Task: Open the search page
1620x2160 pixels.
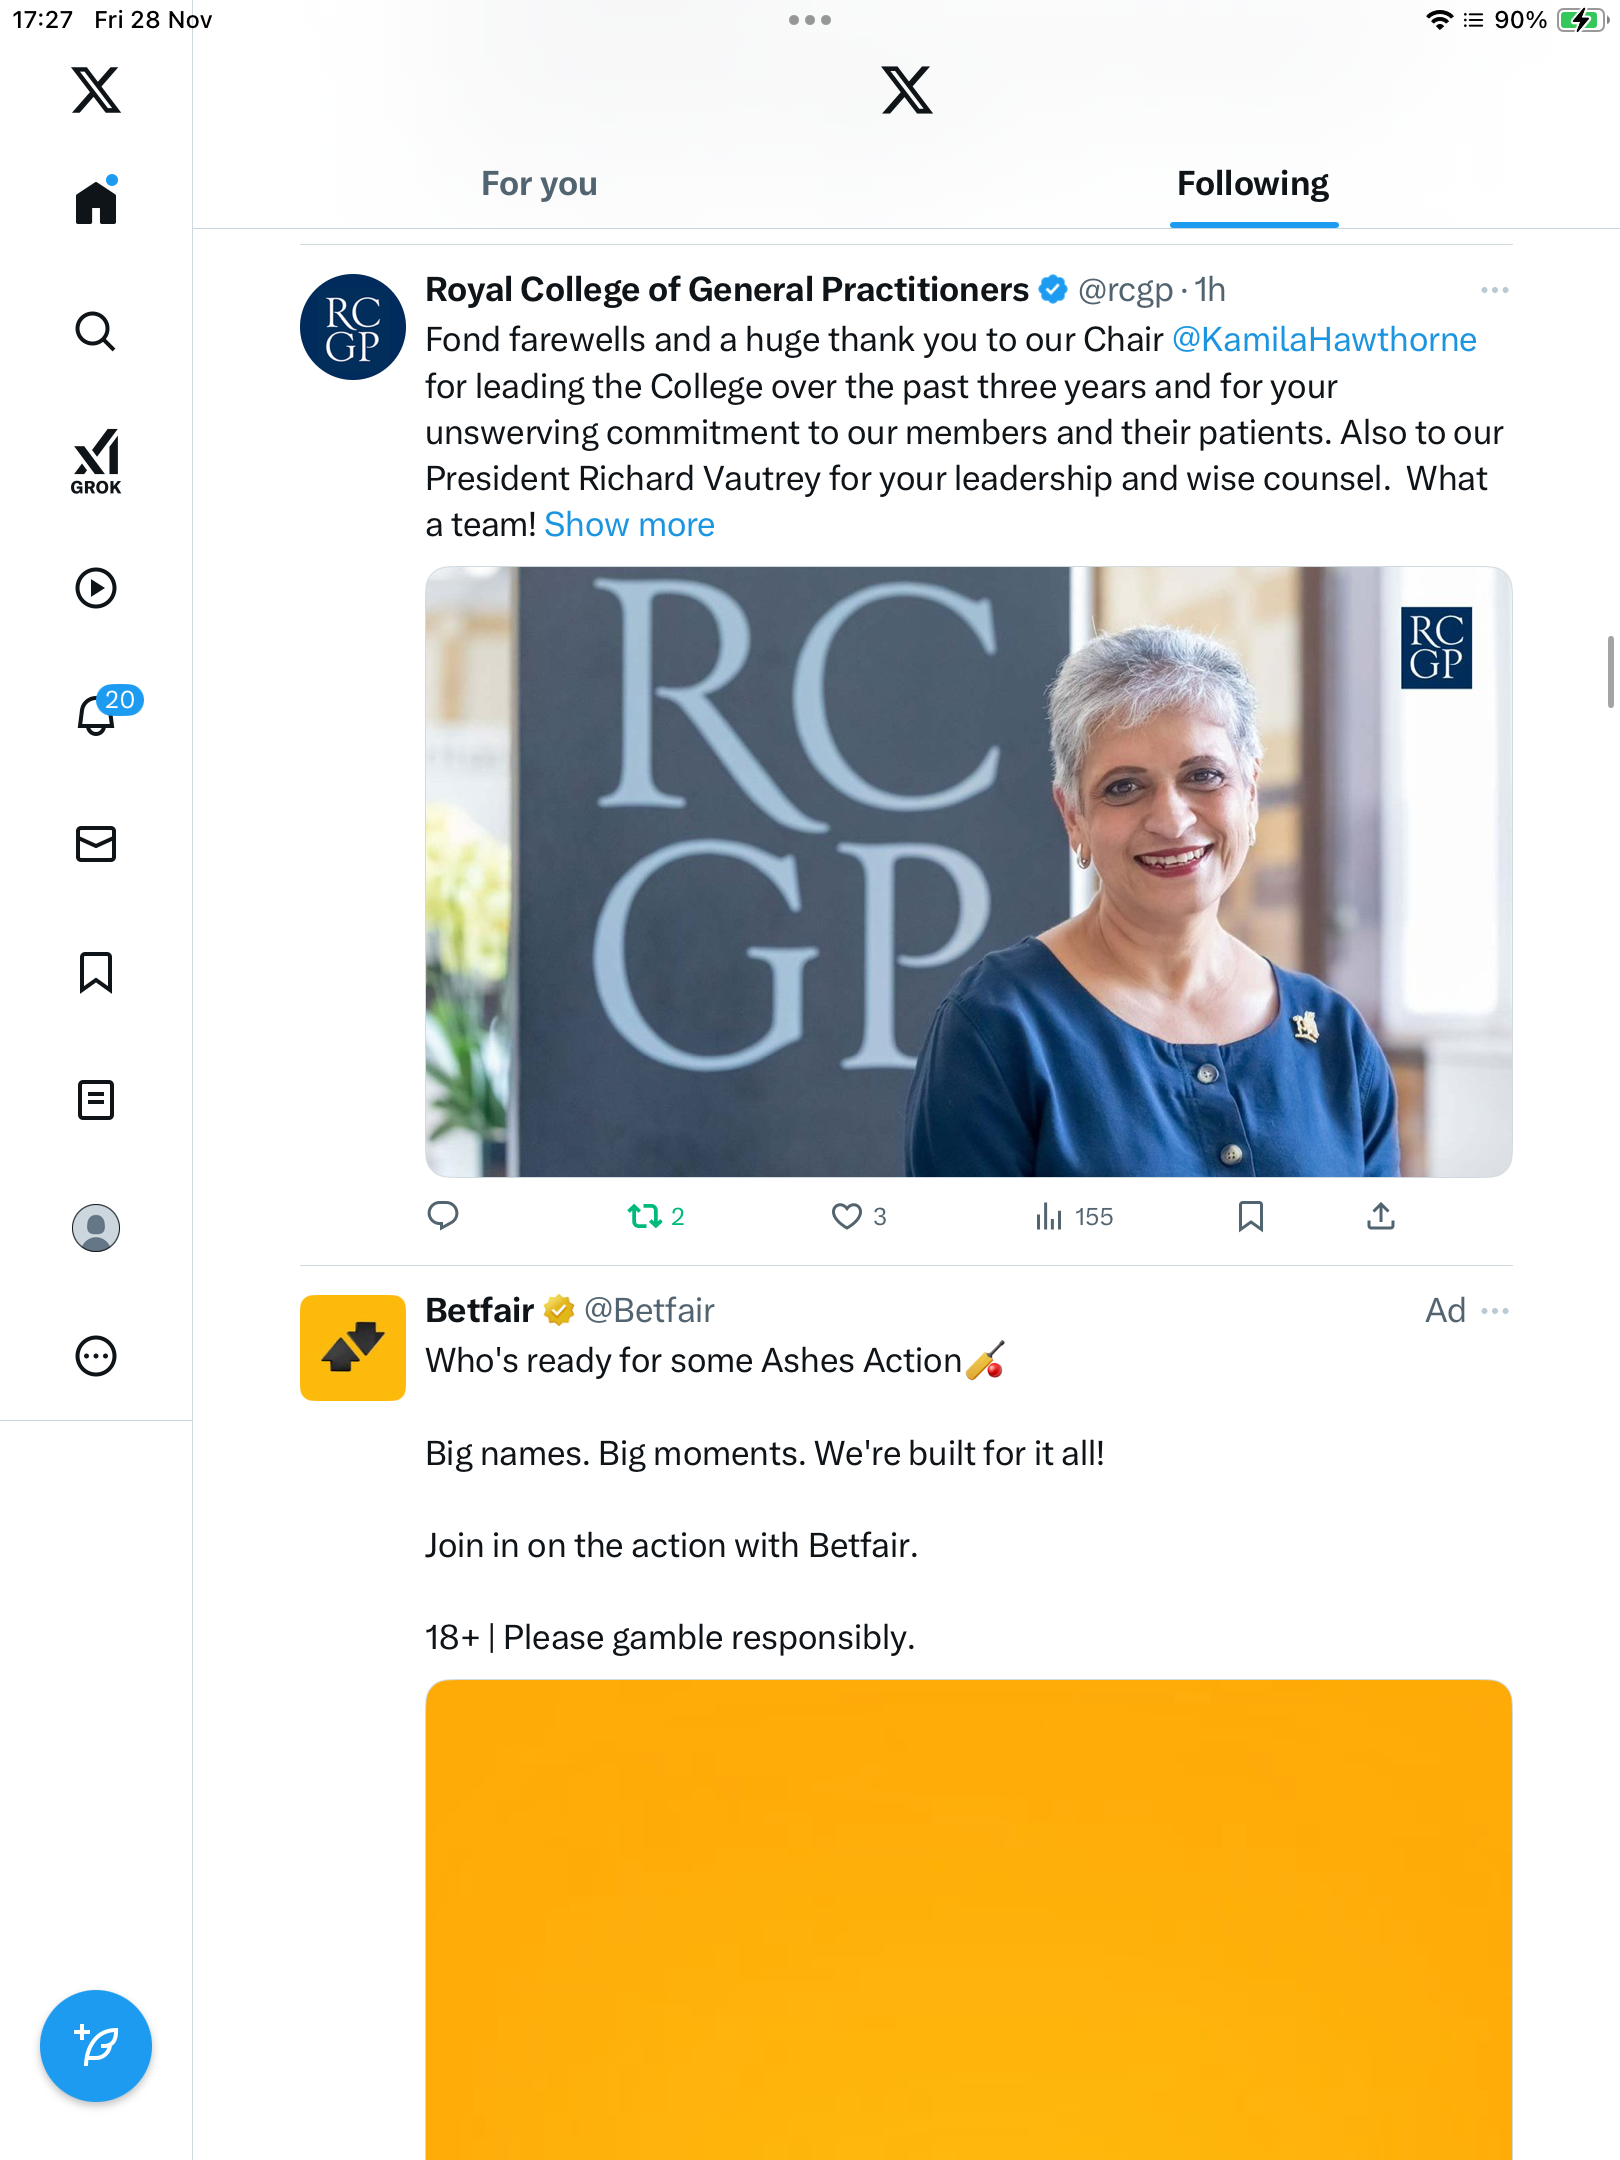Action: [96, 331]
